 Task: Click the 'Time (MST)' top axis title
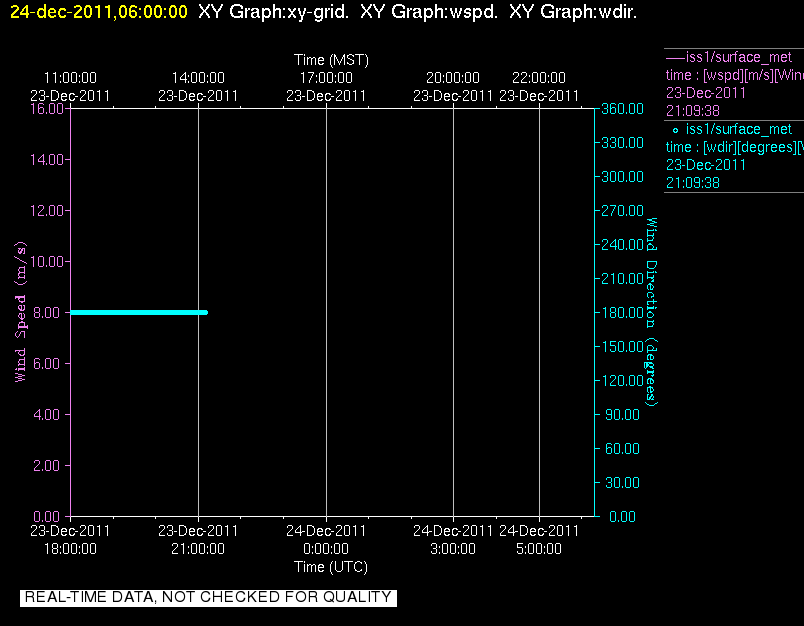point(331,60)
